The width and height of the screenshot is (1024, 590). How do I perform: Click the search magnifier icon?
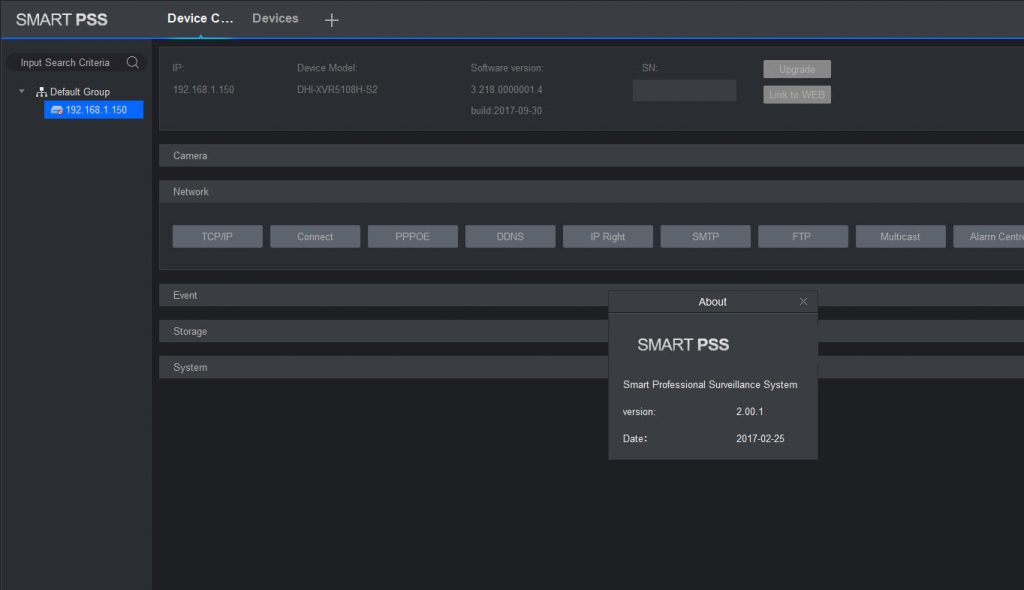coord(133,62)
